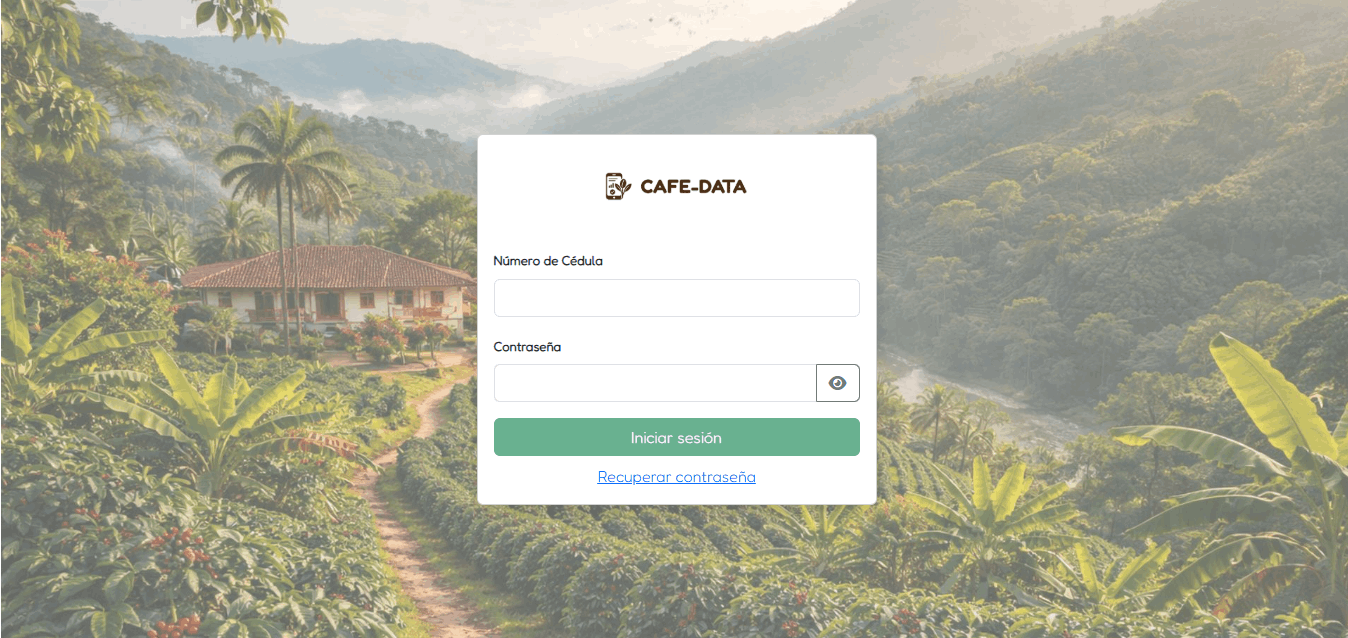Toggle password visibility with the eye icon

point(838,383)
